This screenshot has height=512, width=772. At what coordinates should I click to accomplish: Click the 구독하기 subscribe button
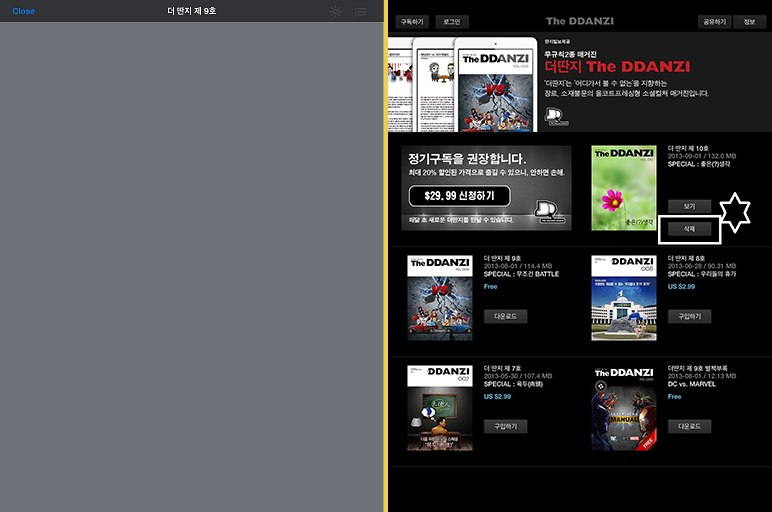412,22
